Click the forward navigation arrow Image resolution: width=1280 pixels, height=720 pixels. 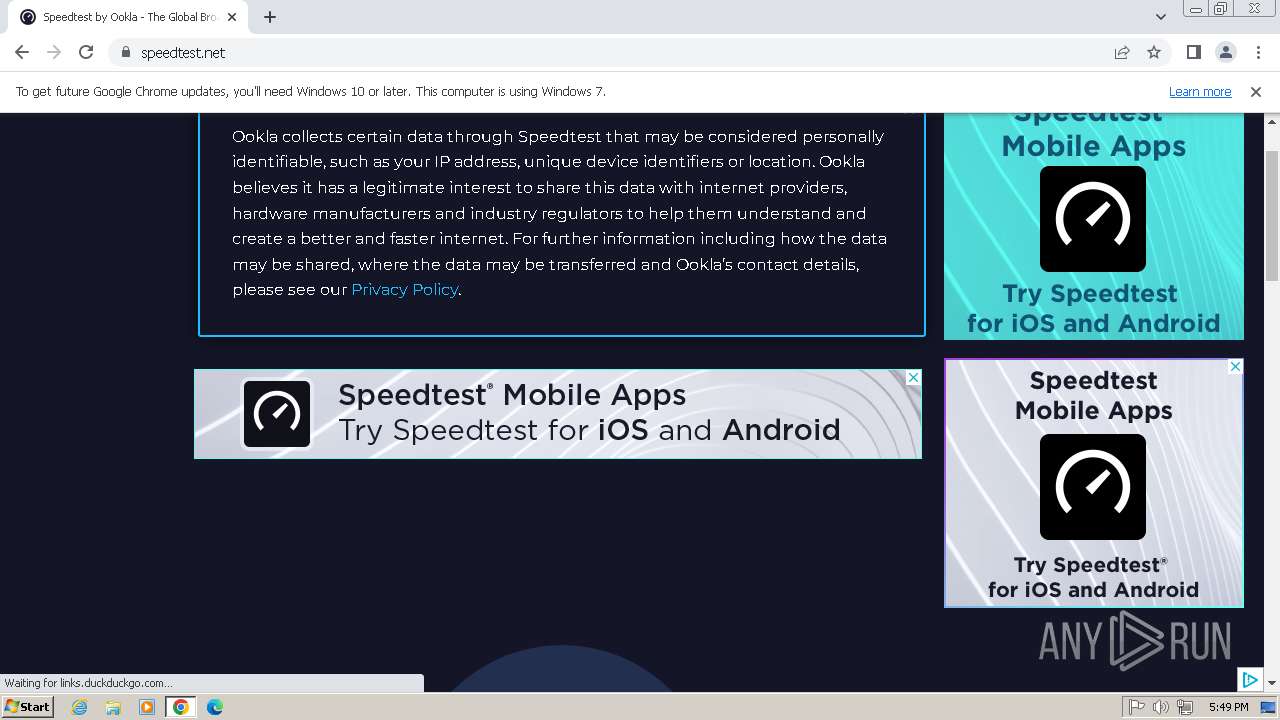(x=54, y=52)
